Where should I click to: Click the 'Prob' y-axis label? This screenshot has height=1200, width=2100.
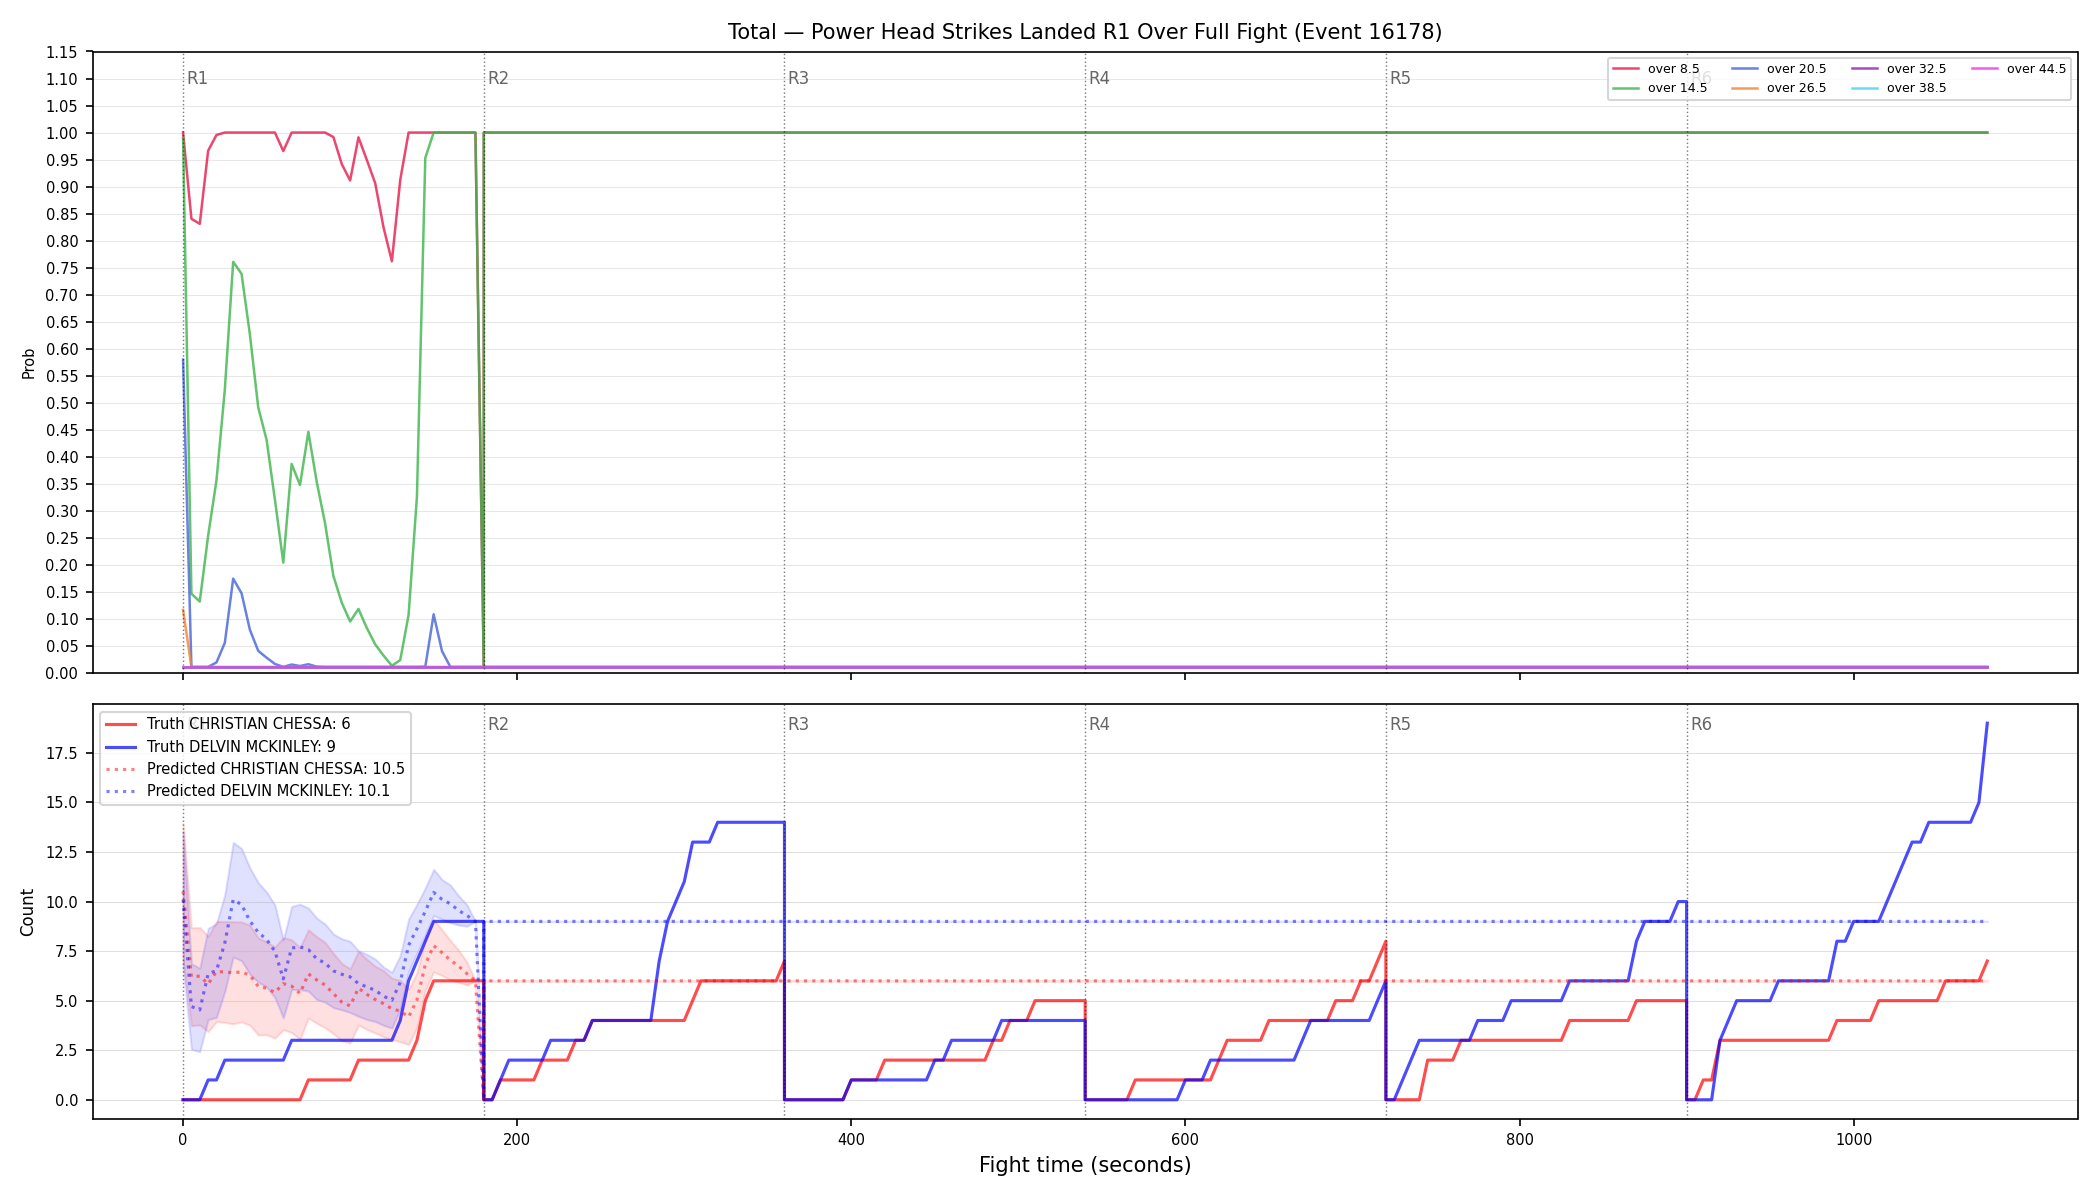[28, 363]
